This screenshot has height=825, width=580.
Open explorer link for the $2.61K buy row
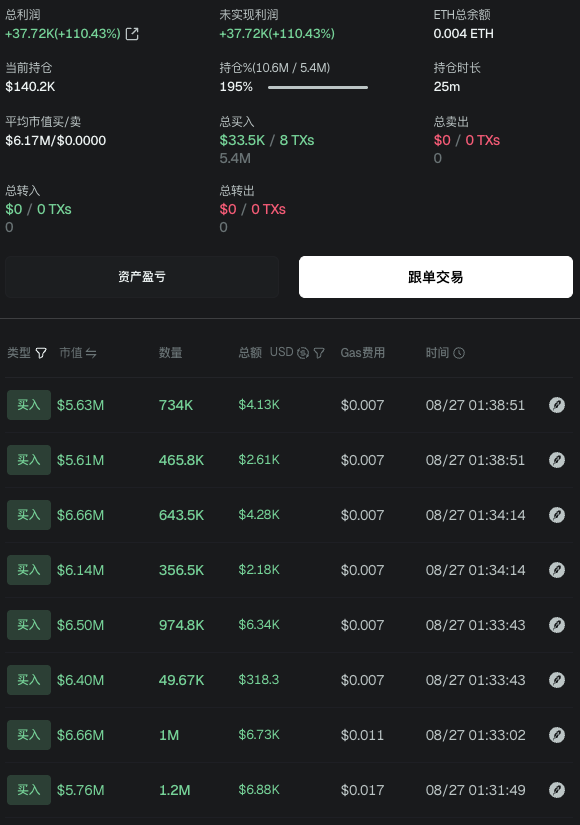point(557,460)
